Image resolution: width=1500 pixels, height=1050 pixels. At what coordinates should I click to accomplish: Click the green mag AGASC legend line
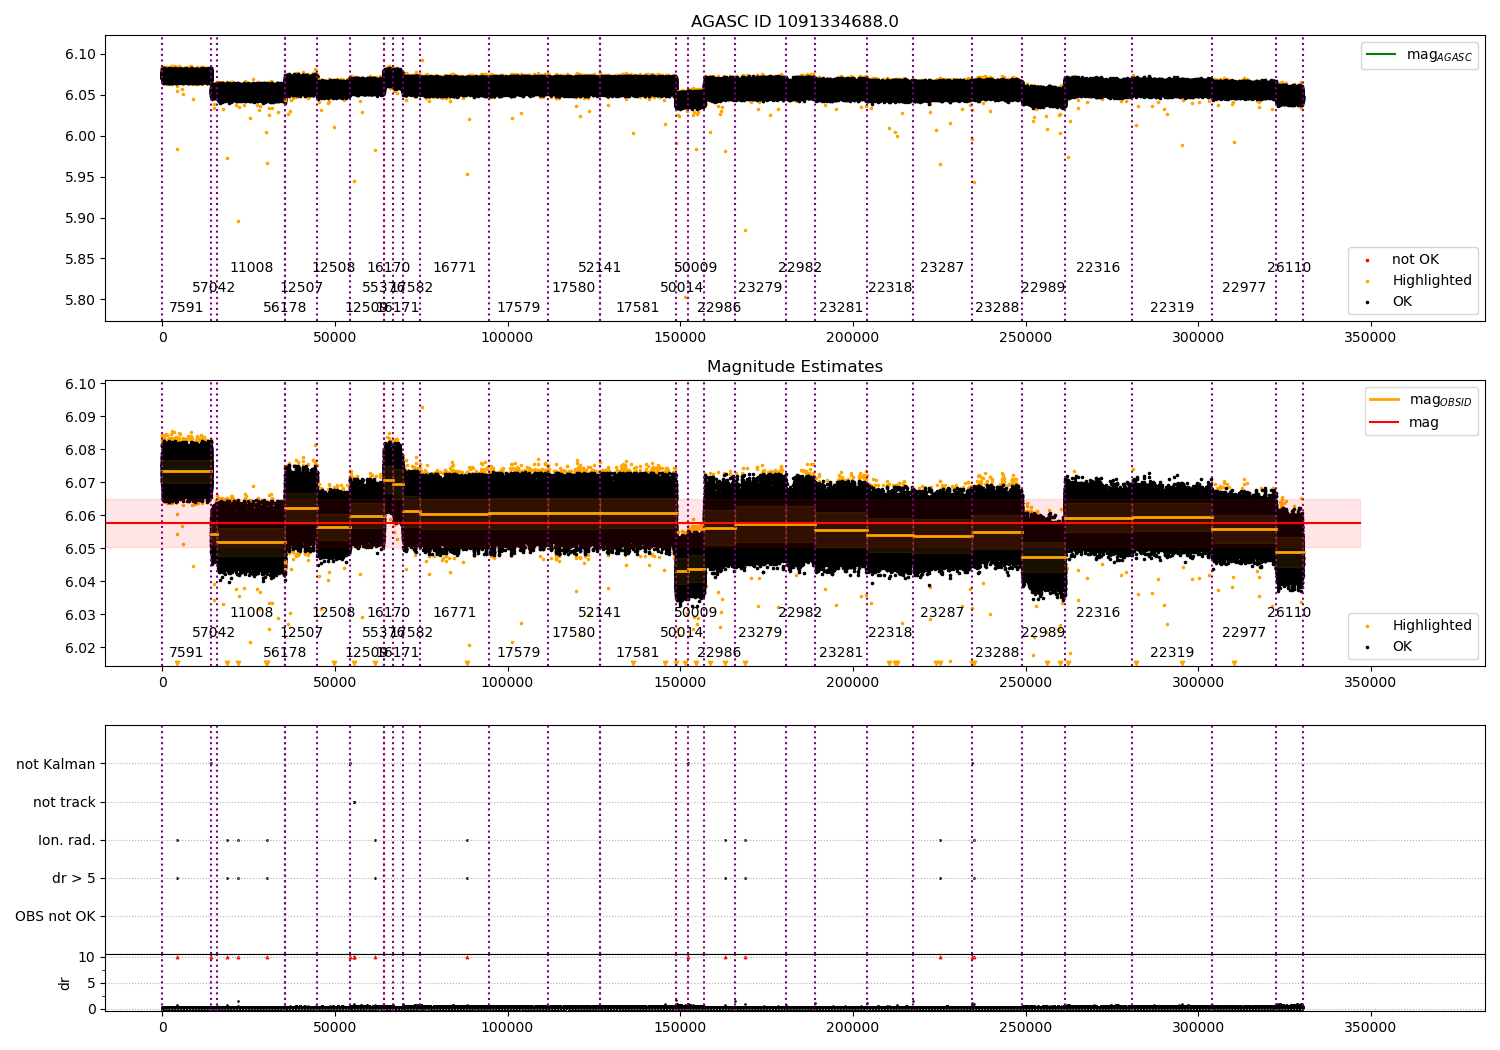tap(1381, 55)
